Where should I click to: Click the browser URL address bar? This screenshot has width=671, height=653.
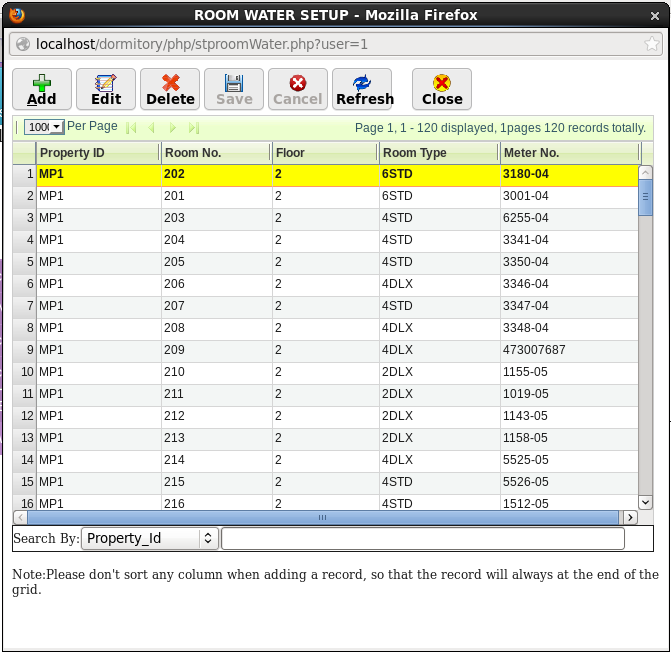(330, 44)
